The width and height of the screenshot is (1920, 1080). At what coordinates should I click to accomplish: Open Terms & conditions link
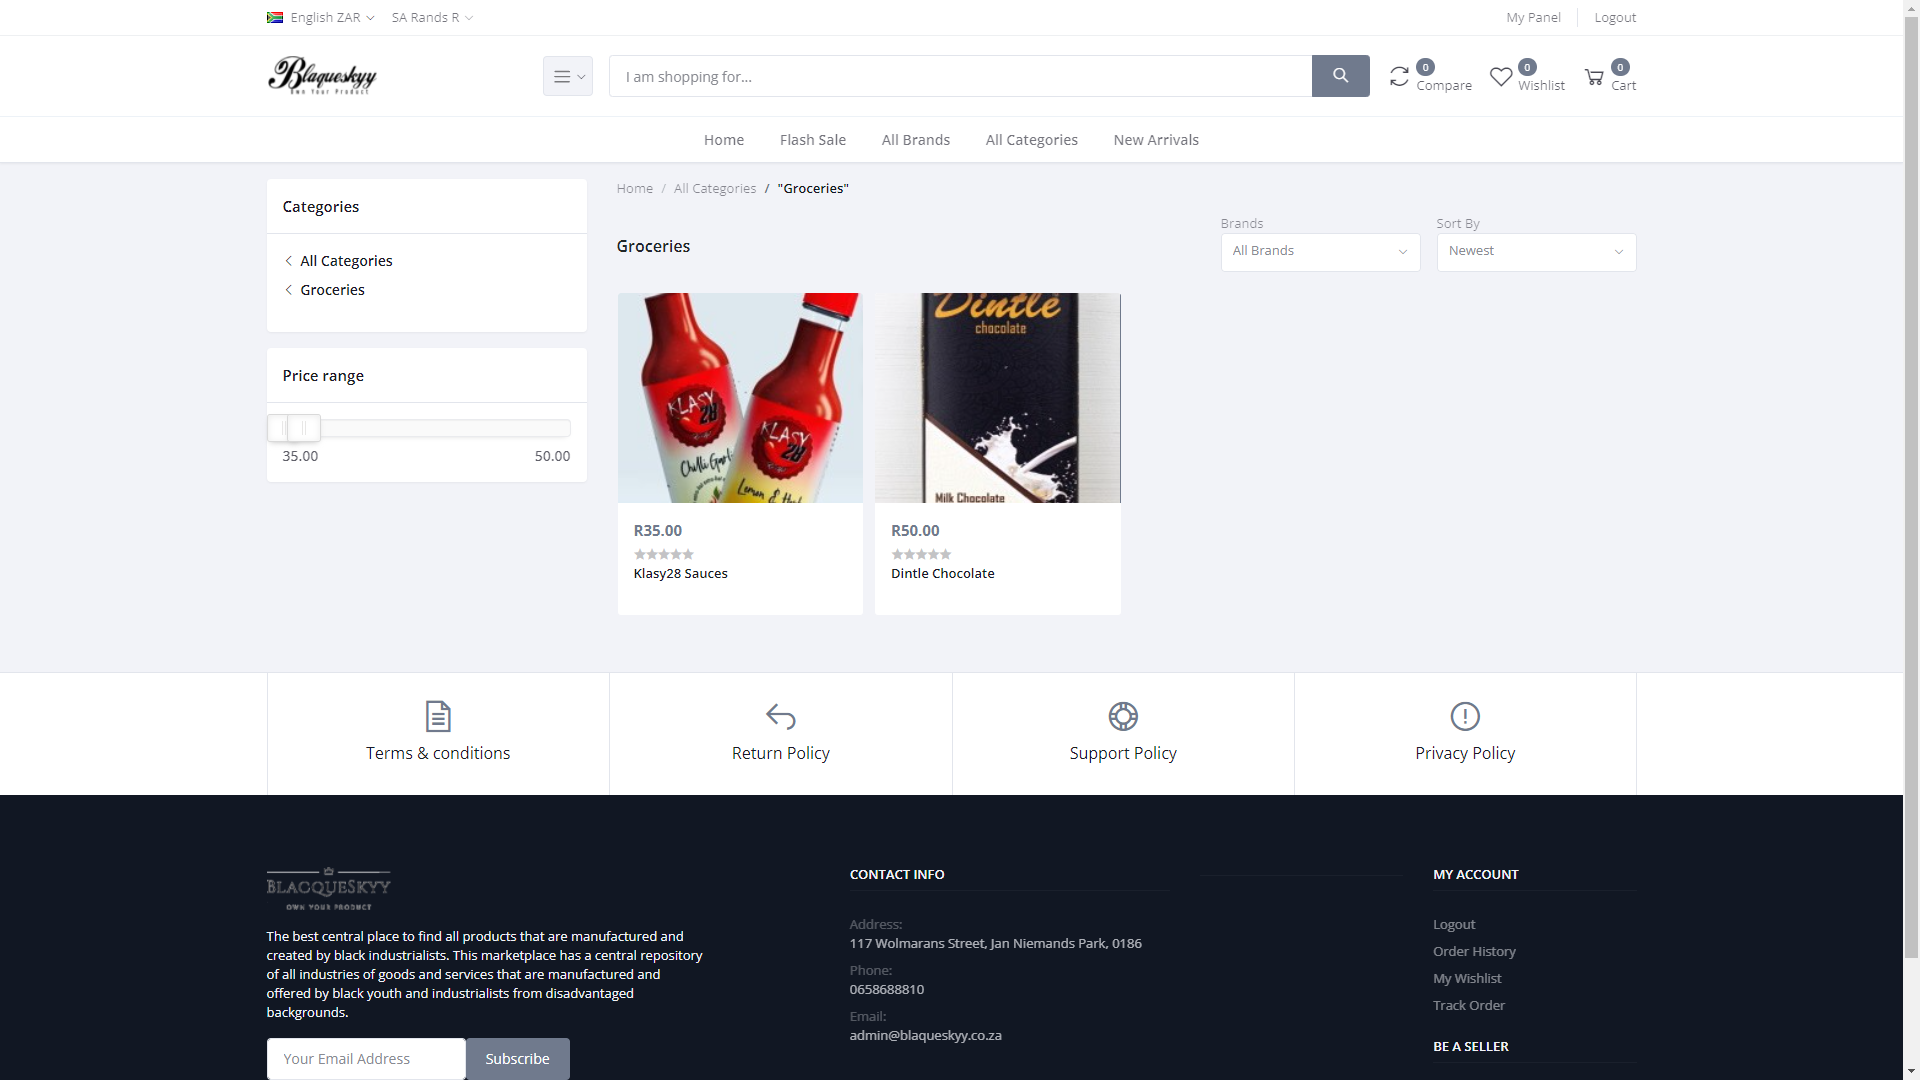[x=438, y=753]
